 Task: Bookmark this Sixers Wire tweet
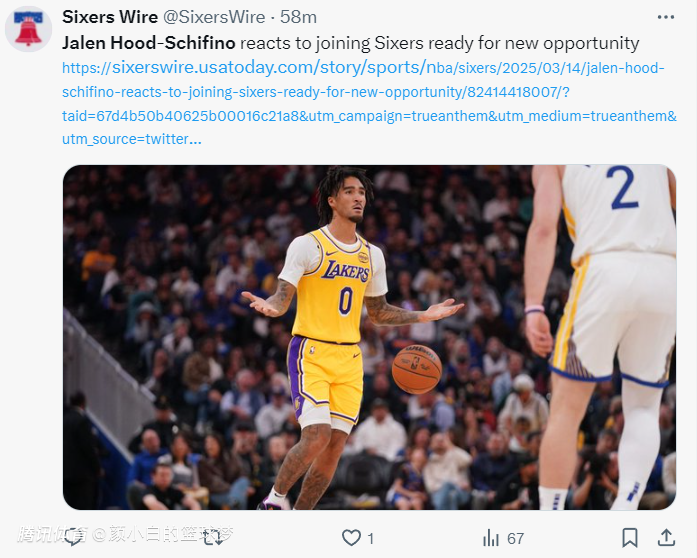(x=630, y=538)
